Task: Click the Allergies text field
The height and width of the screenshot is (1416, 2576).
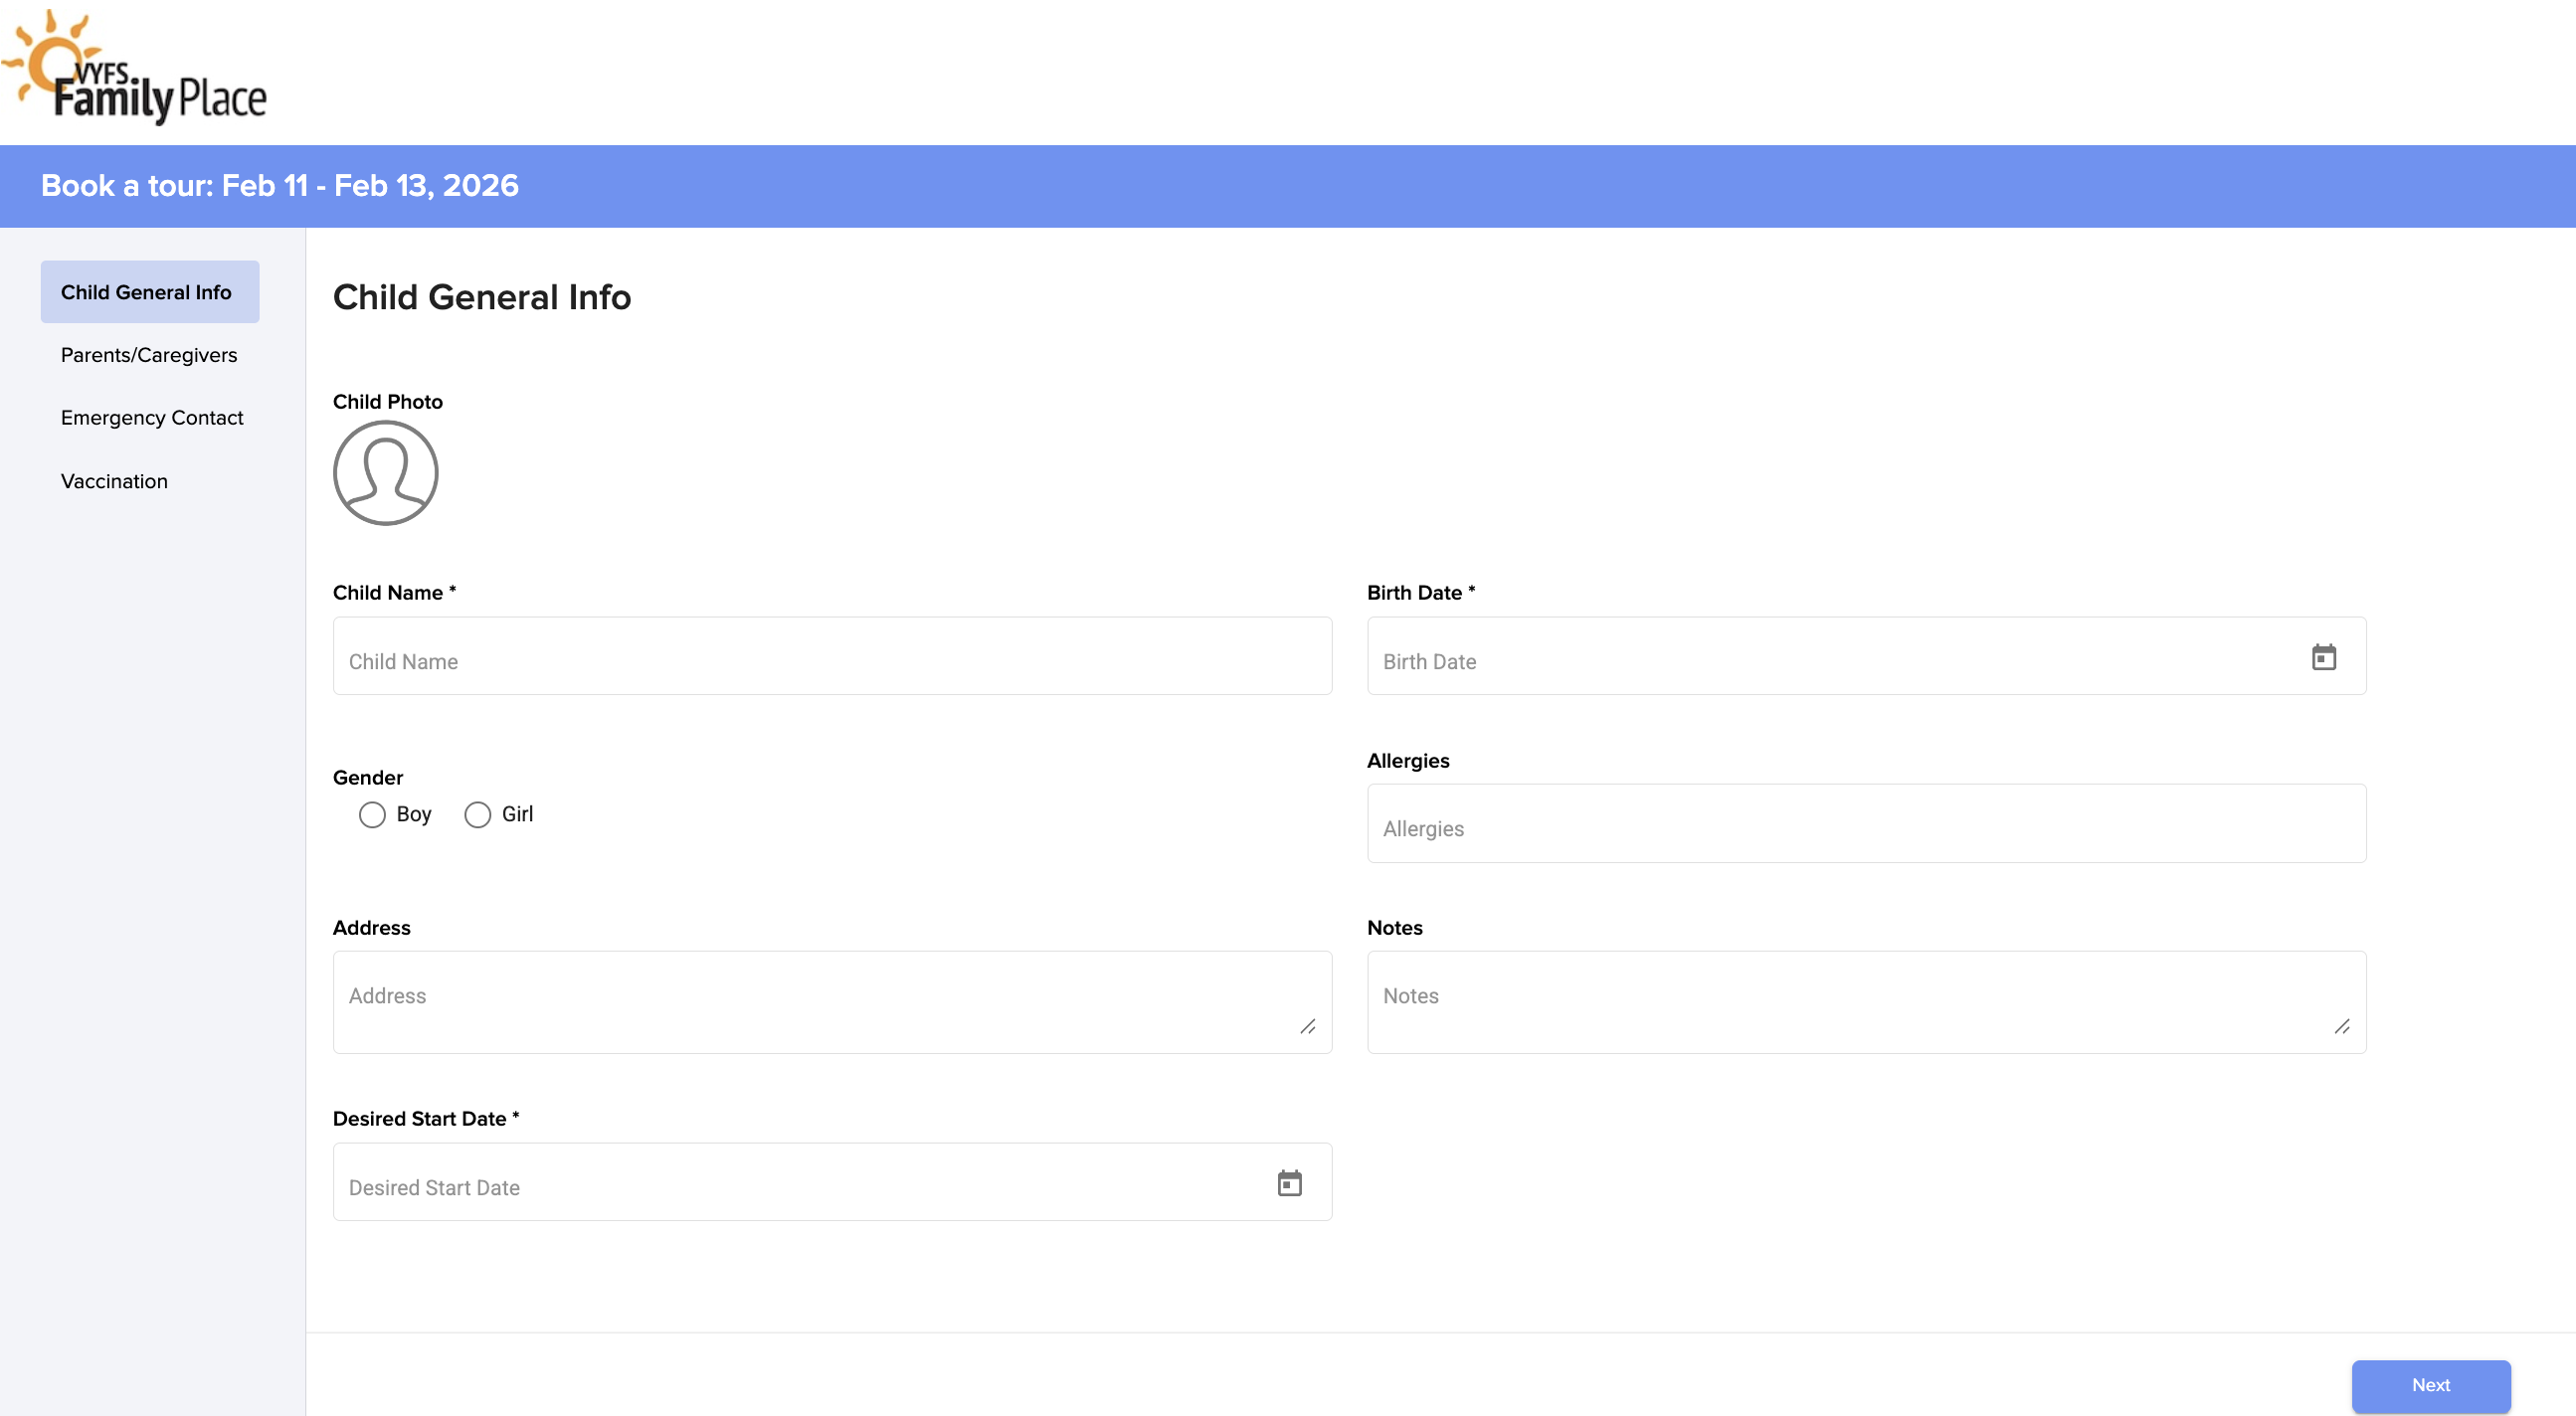Action: coord(1865,824)
